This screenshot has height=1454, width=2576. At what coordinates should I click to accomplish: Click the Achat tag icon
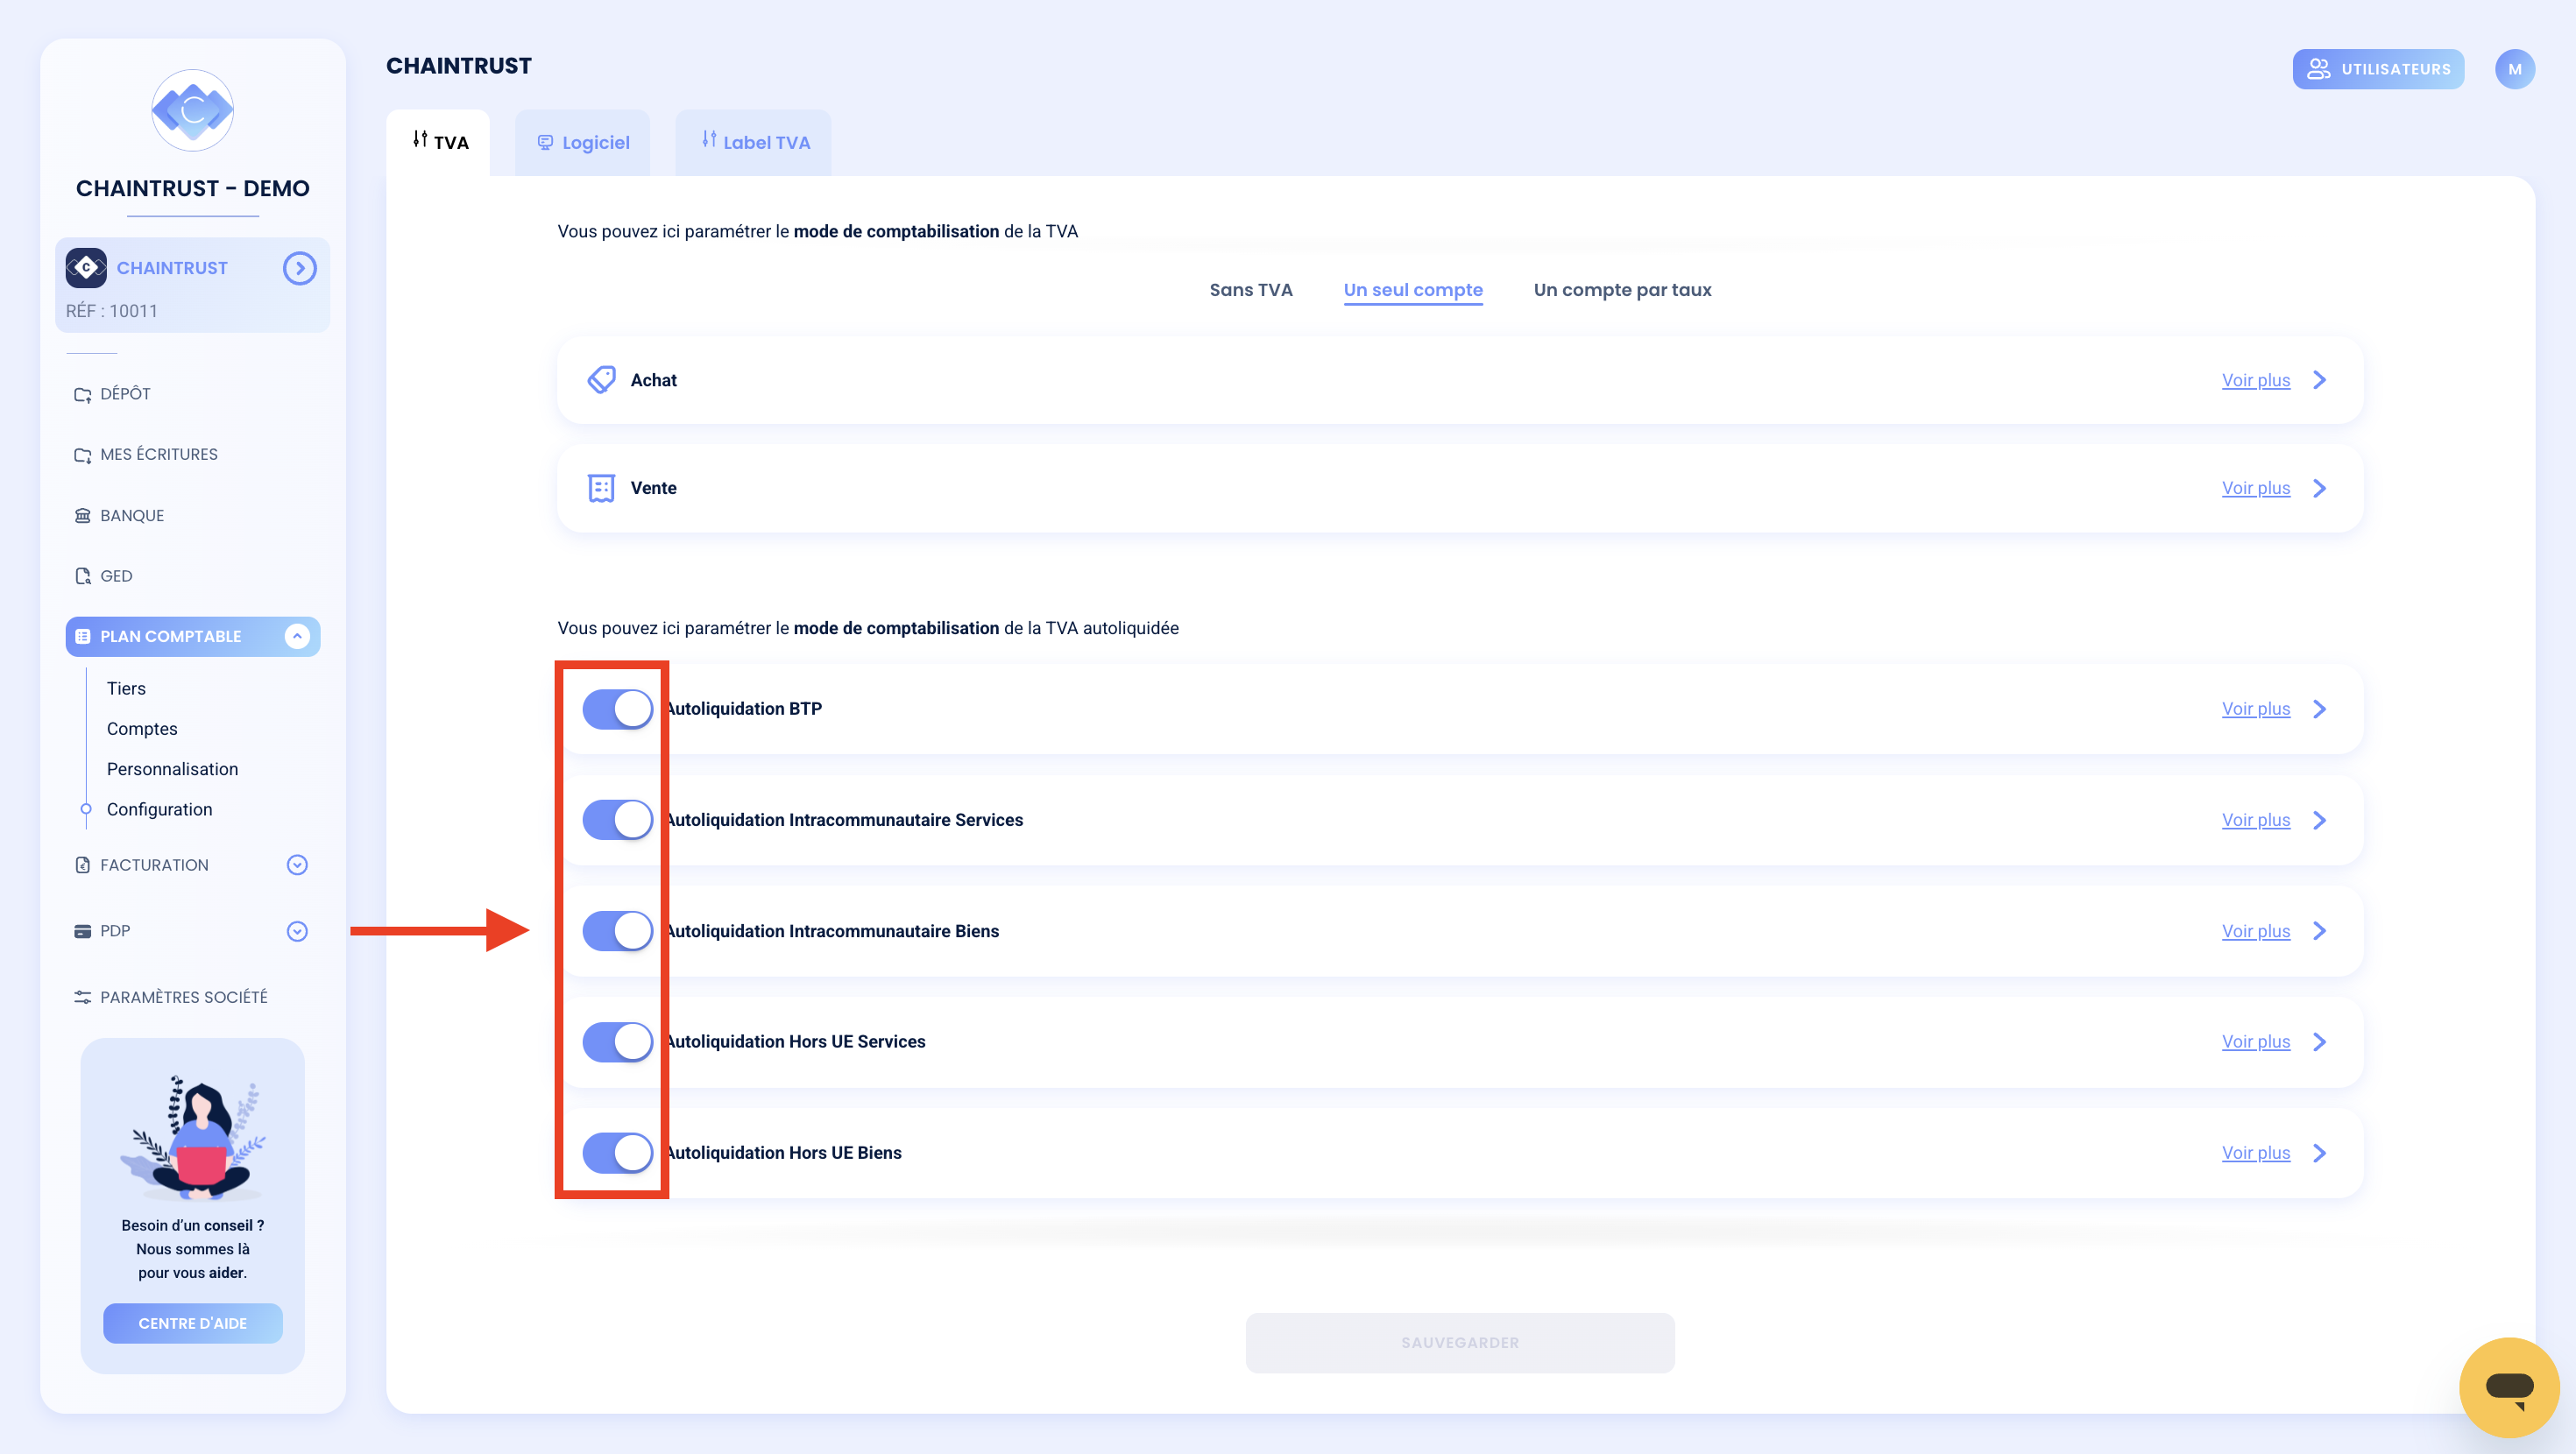pos(601,380)
